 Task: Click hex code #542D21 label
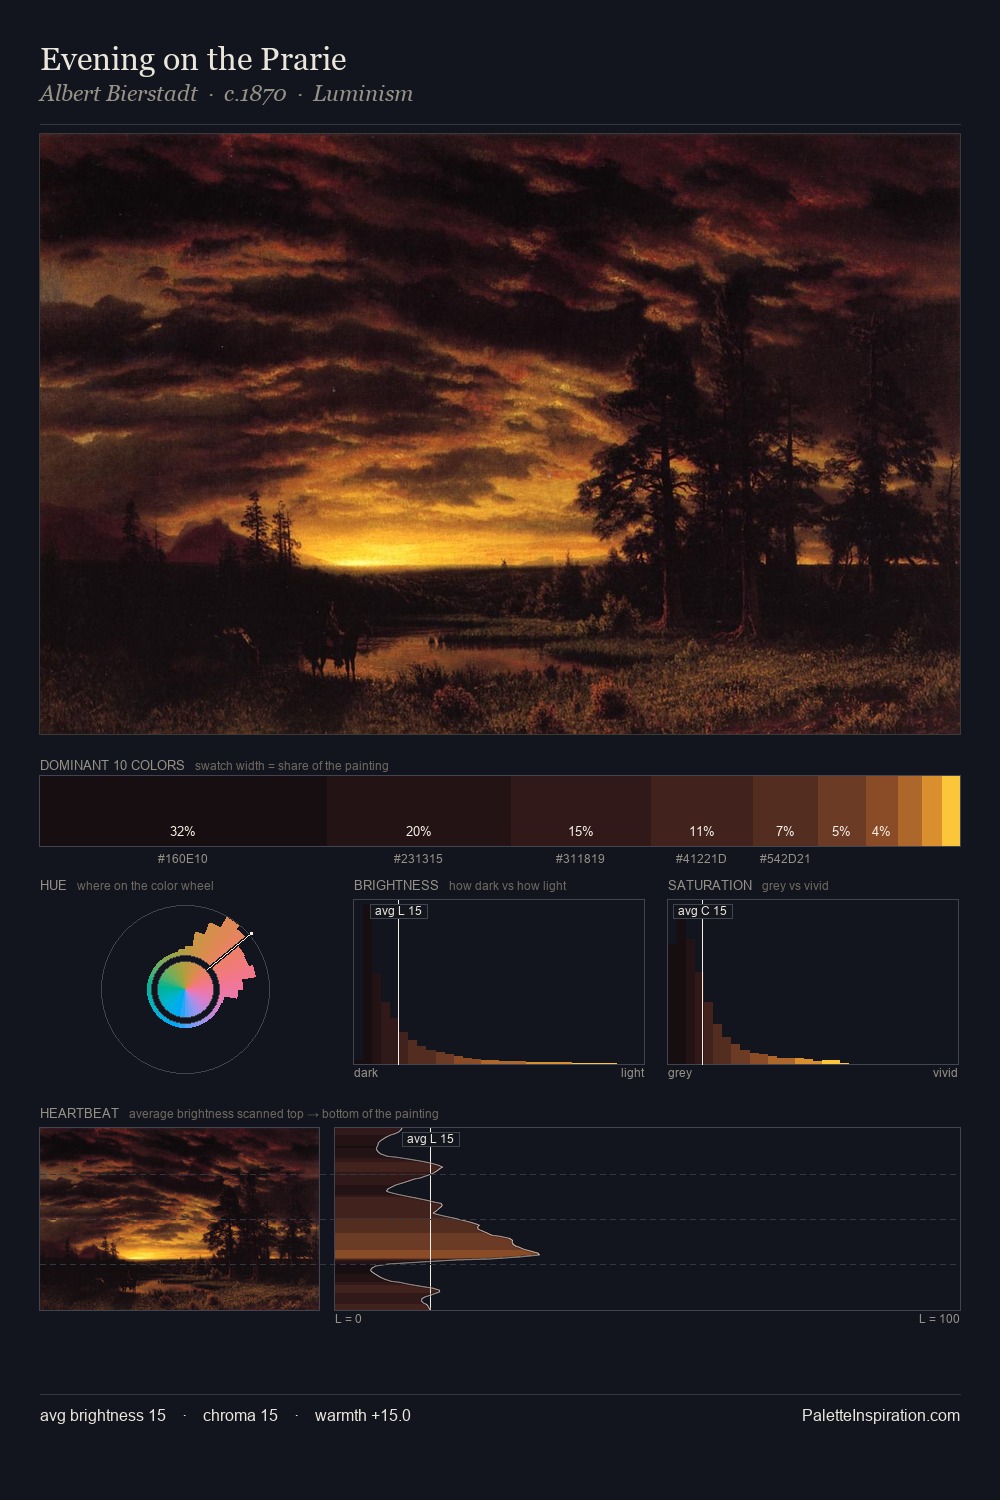pyautogui.click(x=785, y=859)
